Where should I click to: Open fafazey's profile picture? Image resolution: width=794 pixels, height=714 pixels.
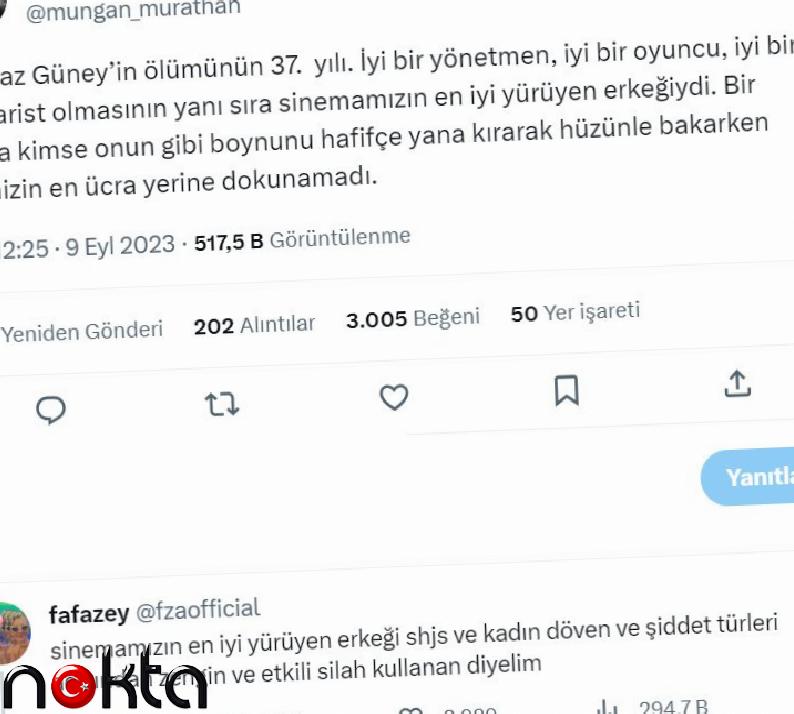point(14,632)
